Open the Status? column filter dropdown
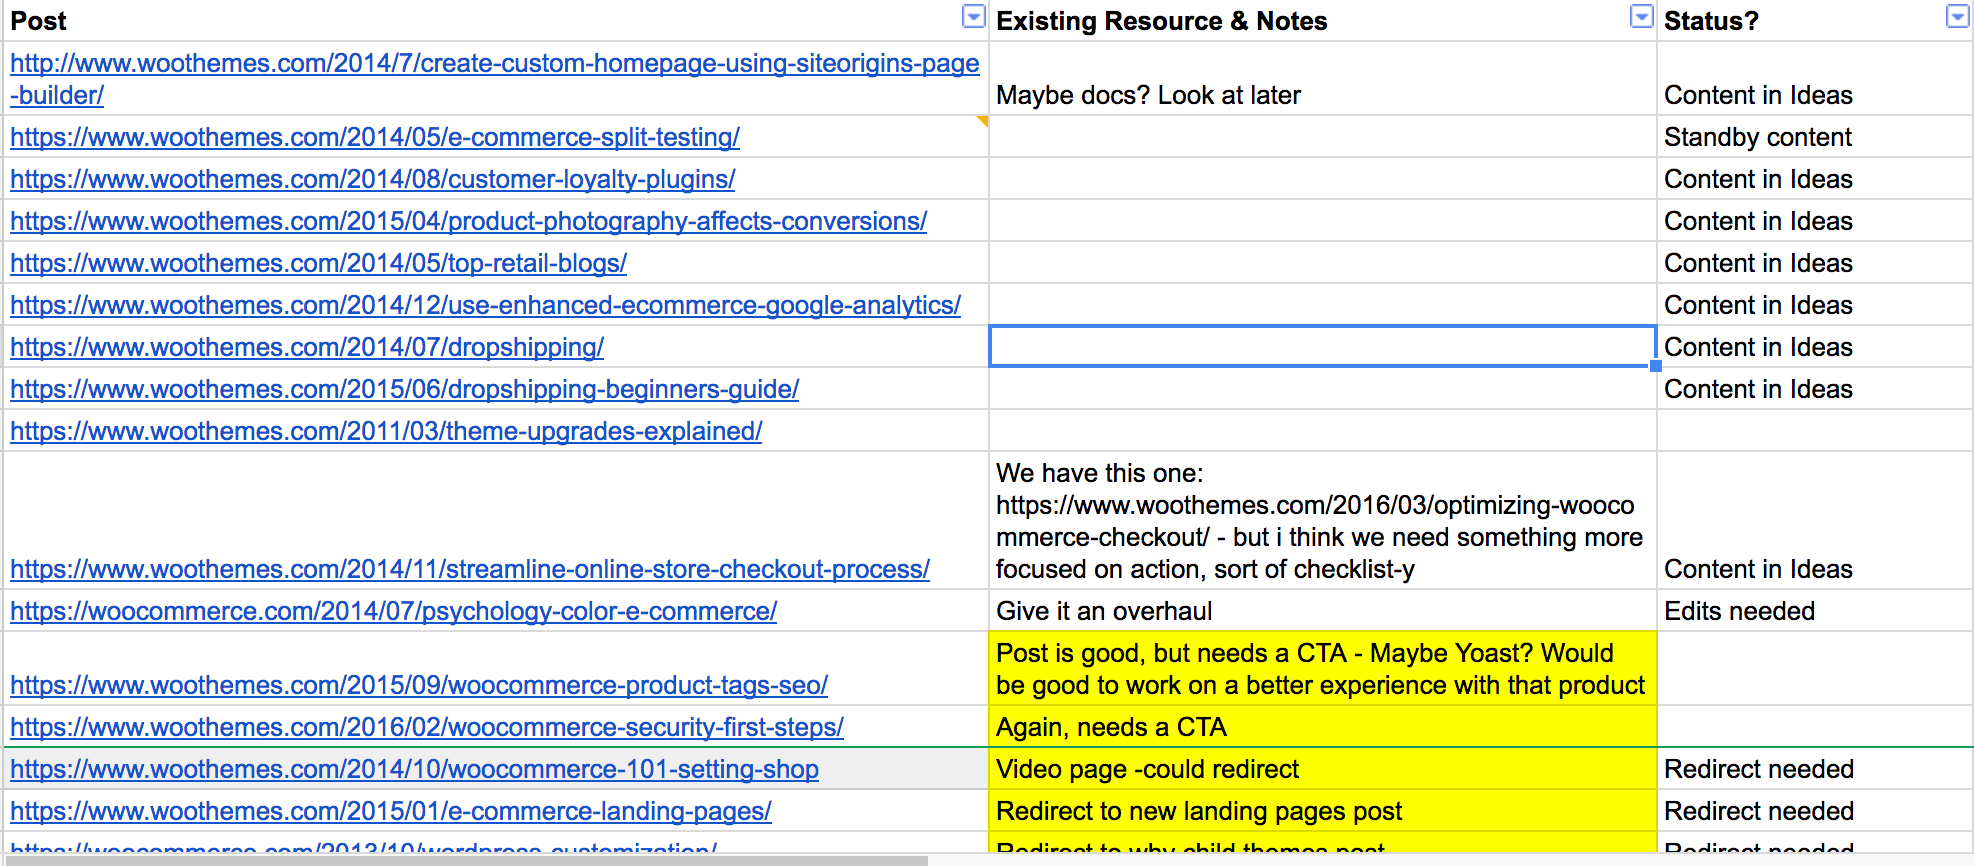Viewport: 1974px width, 866px height. pos(1957,16)
